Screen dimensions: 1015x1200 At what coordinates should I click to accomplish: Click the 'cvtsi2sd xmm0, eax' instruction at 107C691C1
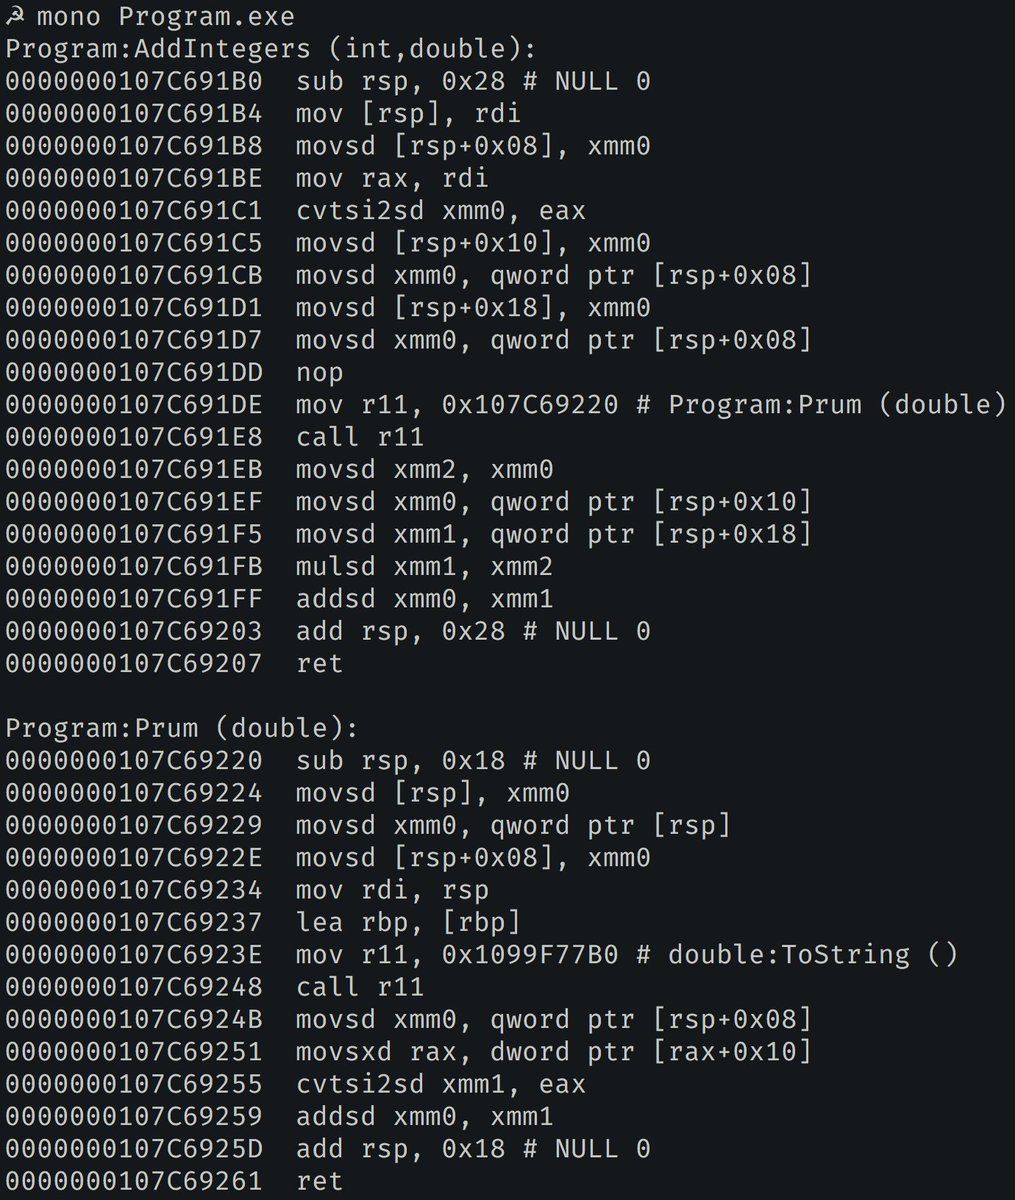click(x=441, y=211)
